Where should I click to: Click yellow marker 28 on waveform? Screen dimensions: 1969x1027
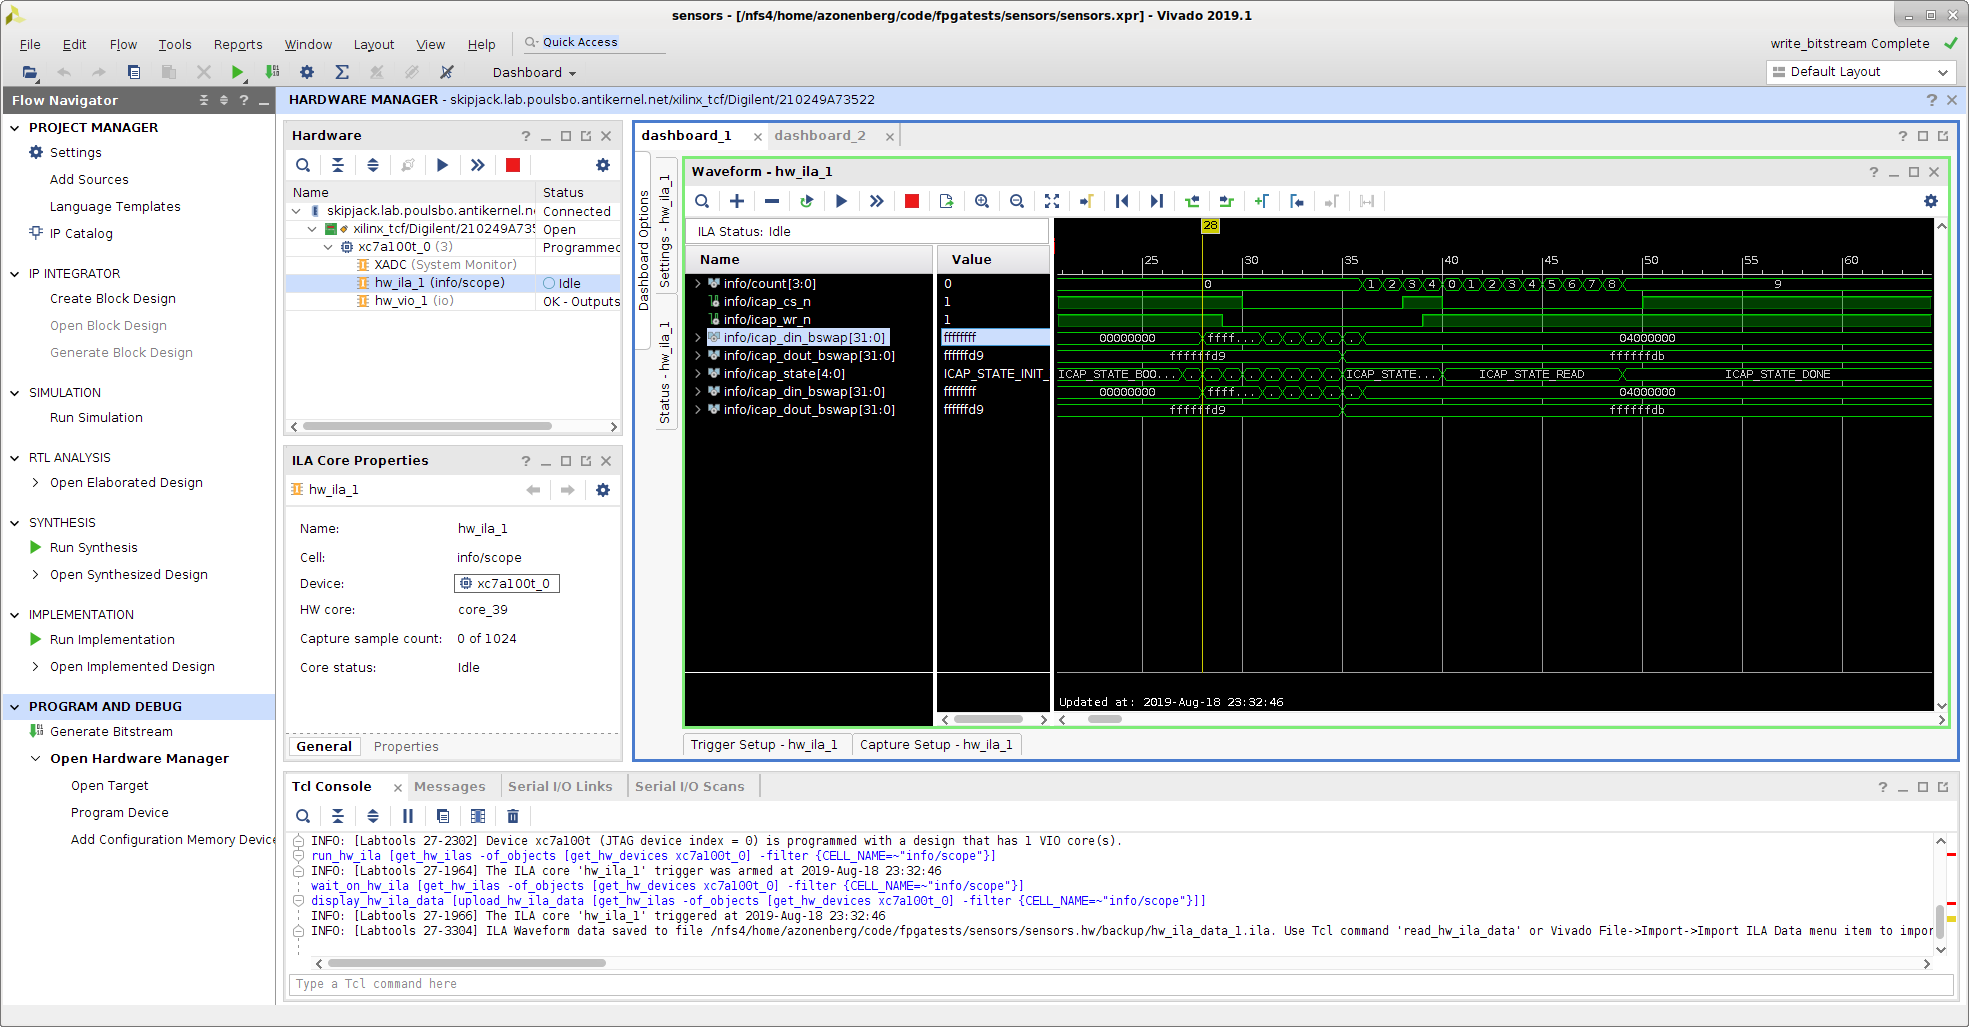[x=1210, y=226]
